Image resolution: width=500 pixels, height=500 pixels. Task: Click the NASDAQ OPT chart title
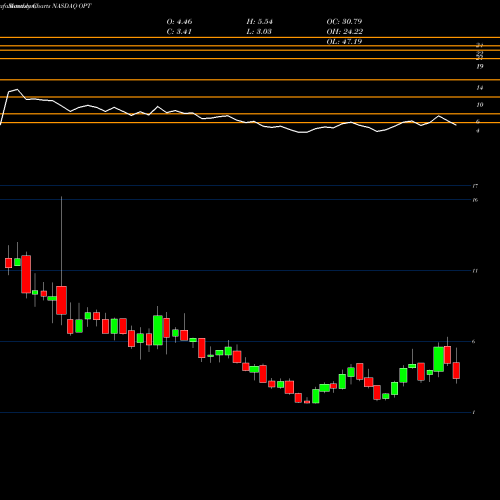point(72,6)
